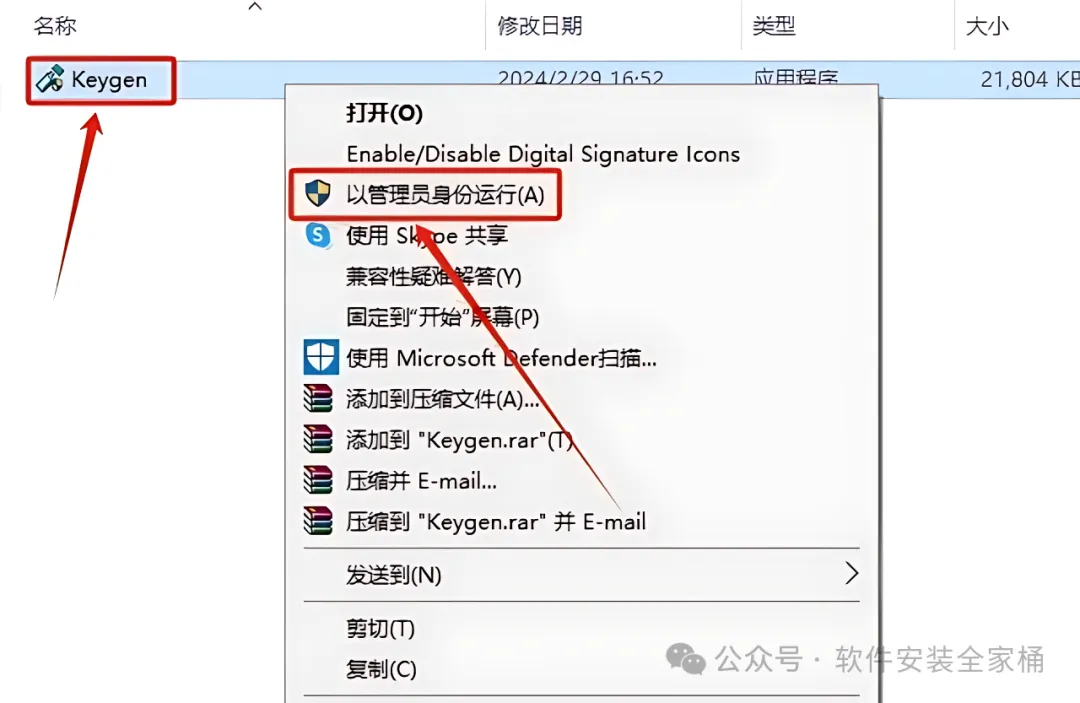Open 兼容性疑难解答(Y) entry

pos(433,276)
